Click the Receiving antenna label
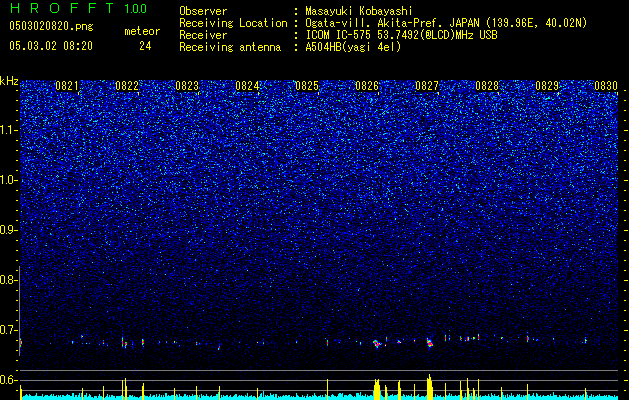The width and height of the screenshot is (629, 400). coord(230,47)
